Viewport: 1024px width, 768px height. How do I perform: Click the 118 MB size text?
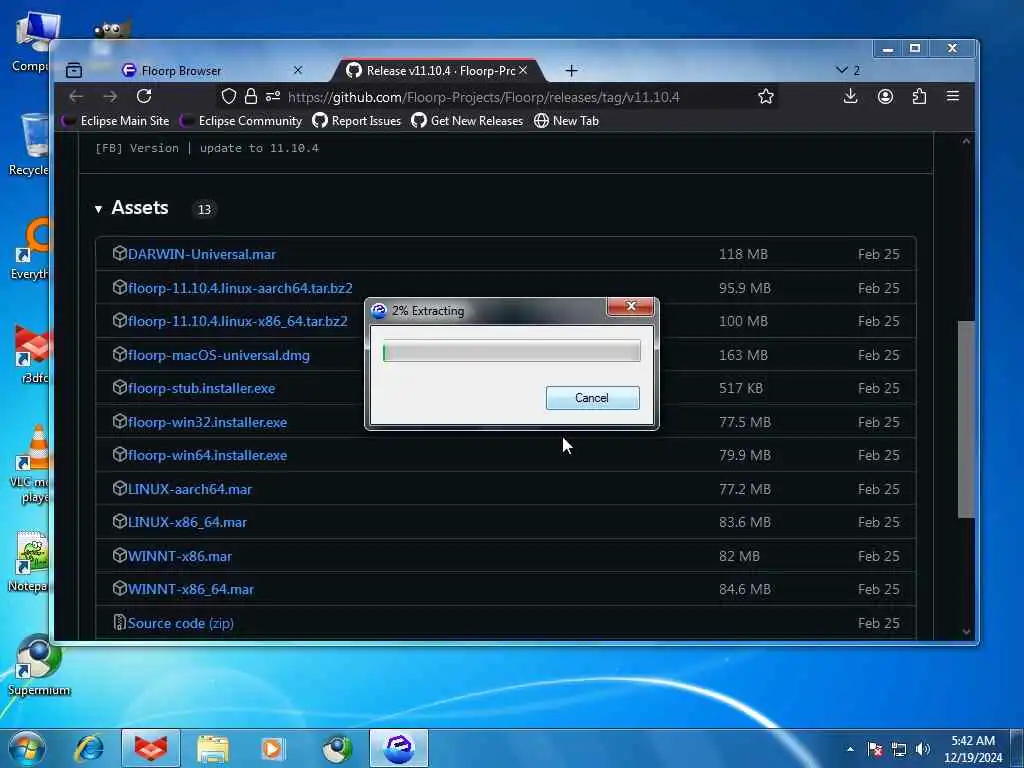click(x=743, y=254)
